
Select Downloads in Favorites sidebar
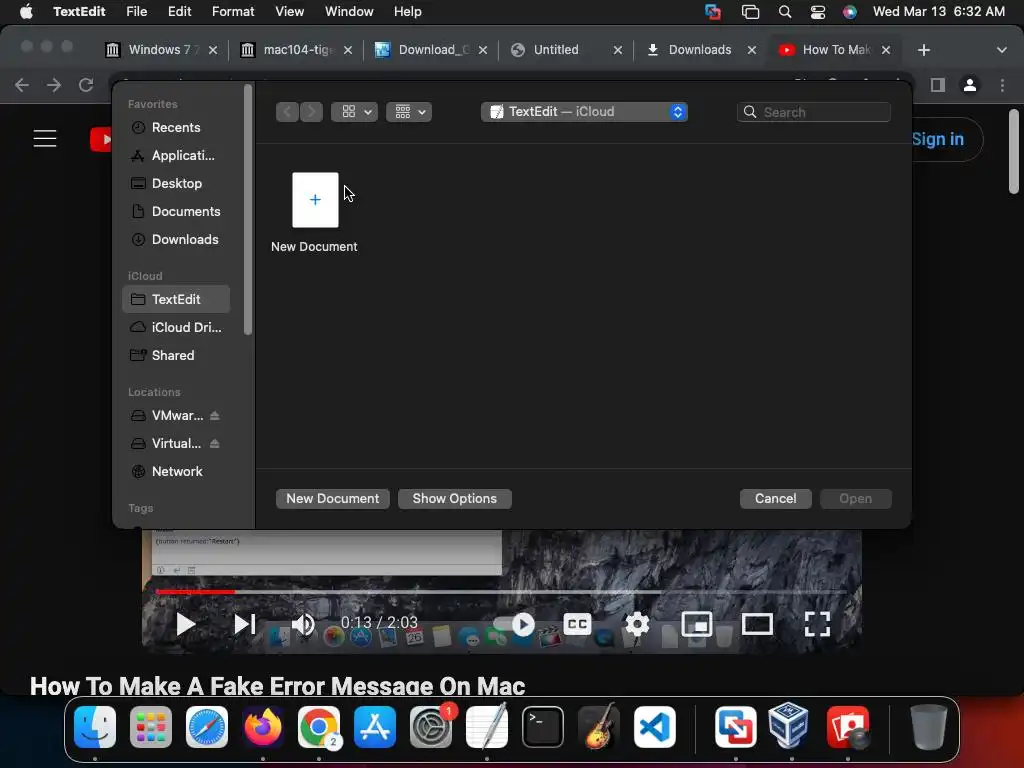click(x=175, y=240)
